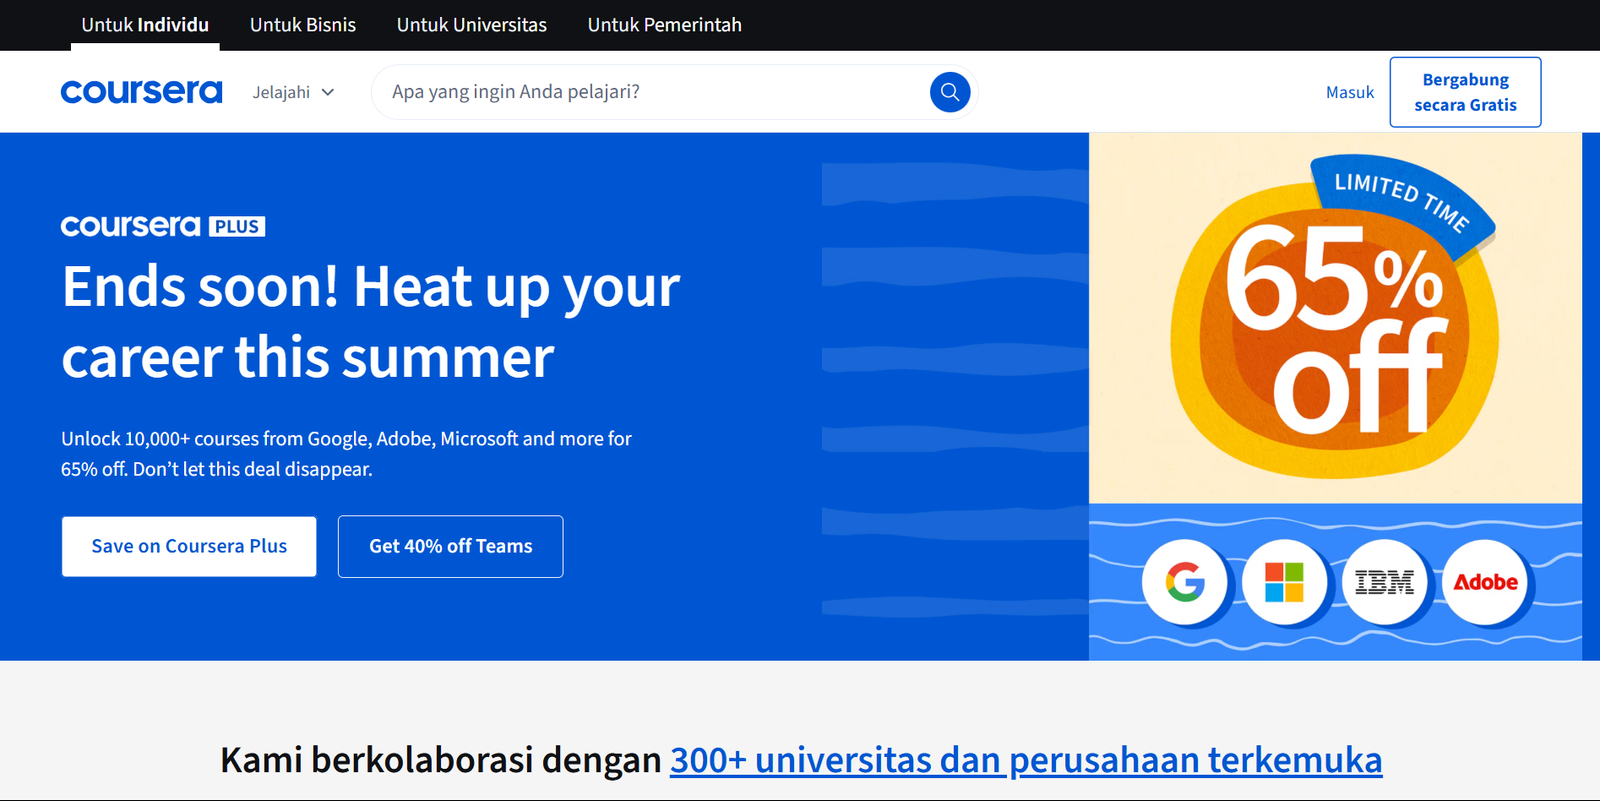Open the Untuk Bisnis tab
This screenshot has height=801, width=1600.
click(x=303, y=25)
